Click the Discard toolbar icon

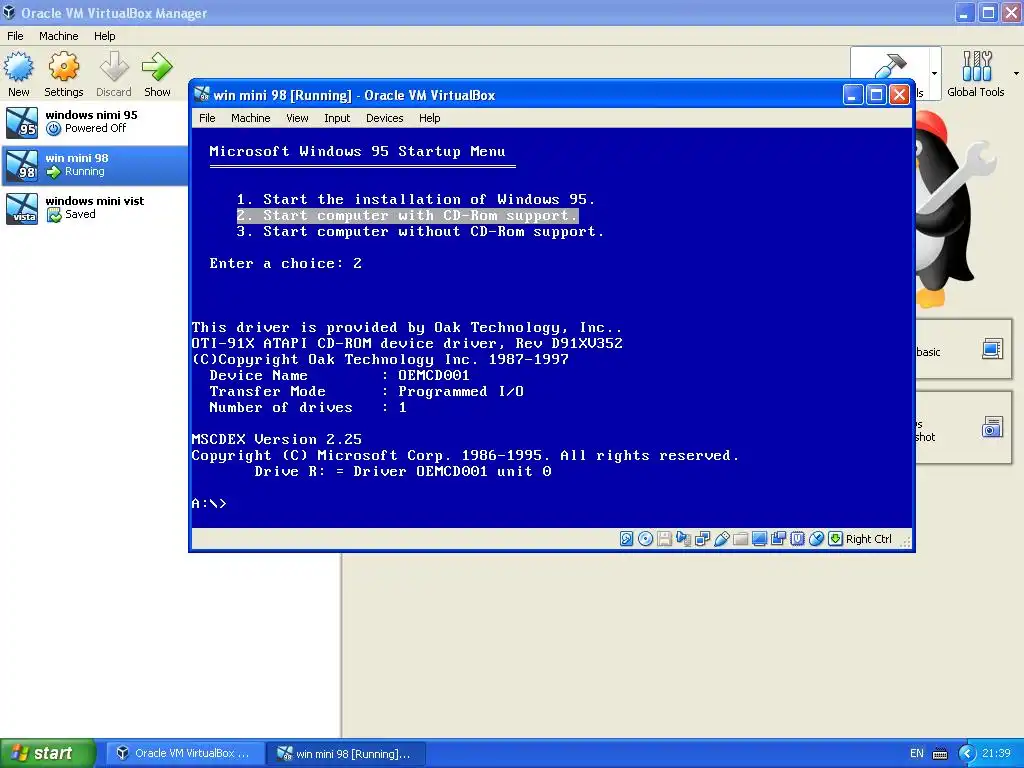click(114, 74)
